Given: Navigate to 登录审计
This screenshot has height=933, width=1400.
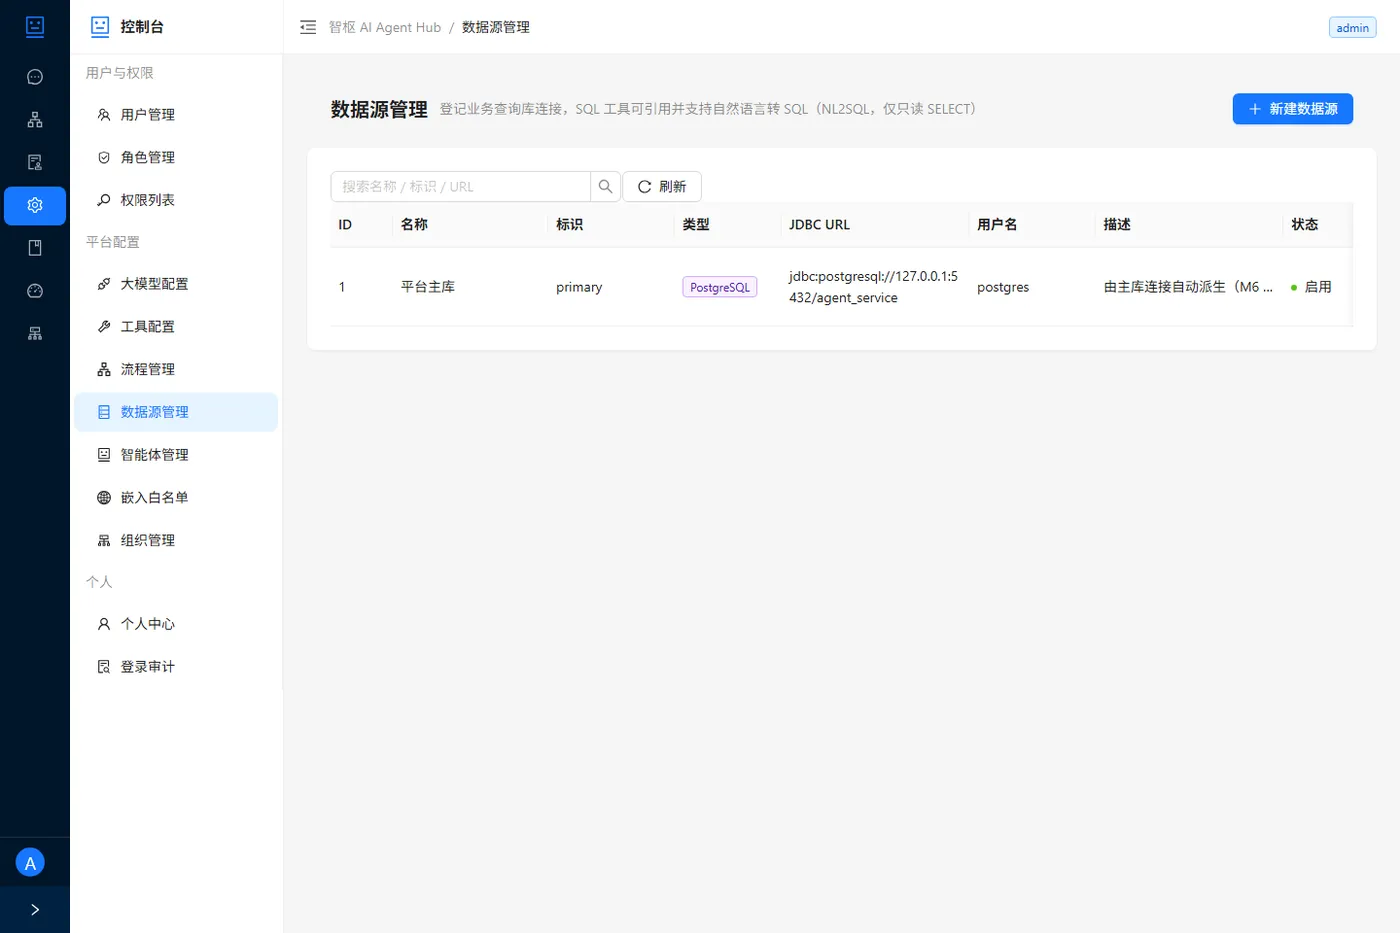Looking at the screenshot, I should (x=176, y=667).
